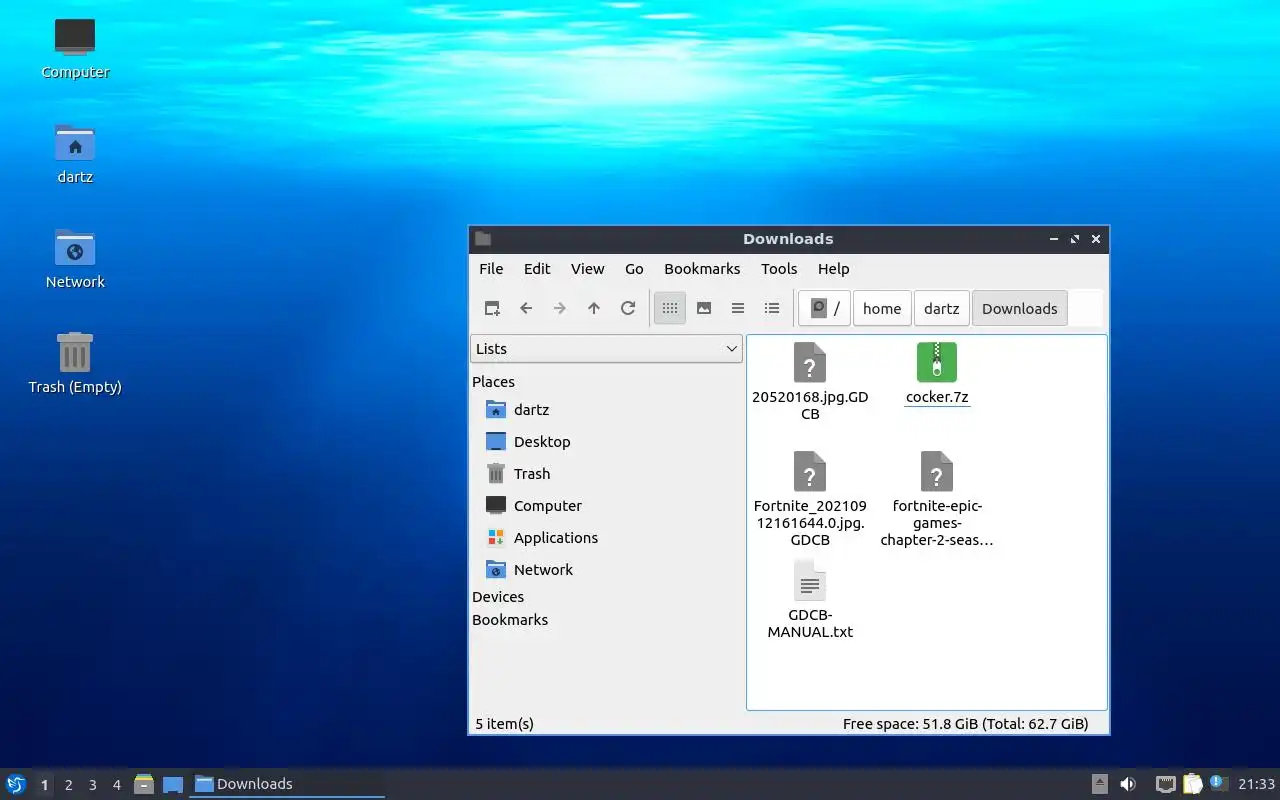Screen dimensions: 1280x800
Task: Open update notifier tray icon
Action: pyautogui.click(x=1217, y=783)
